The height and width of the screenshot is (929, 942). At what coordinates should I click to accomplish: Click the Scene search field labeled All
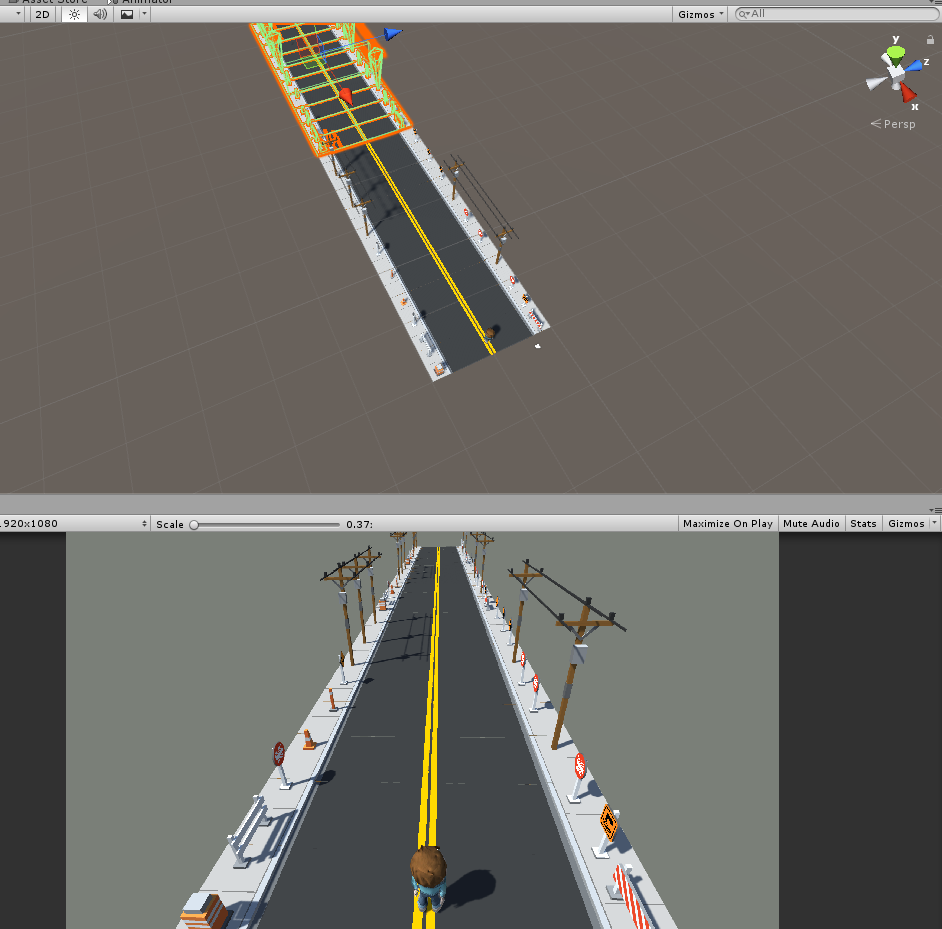click(837, 14)
